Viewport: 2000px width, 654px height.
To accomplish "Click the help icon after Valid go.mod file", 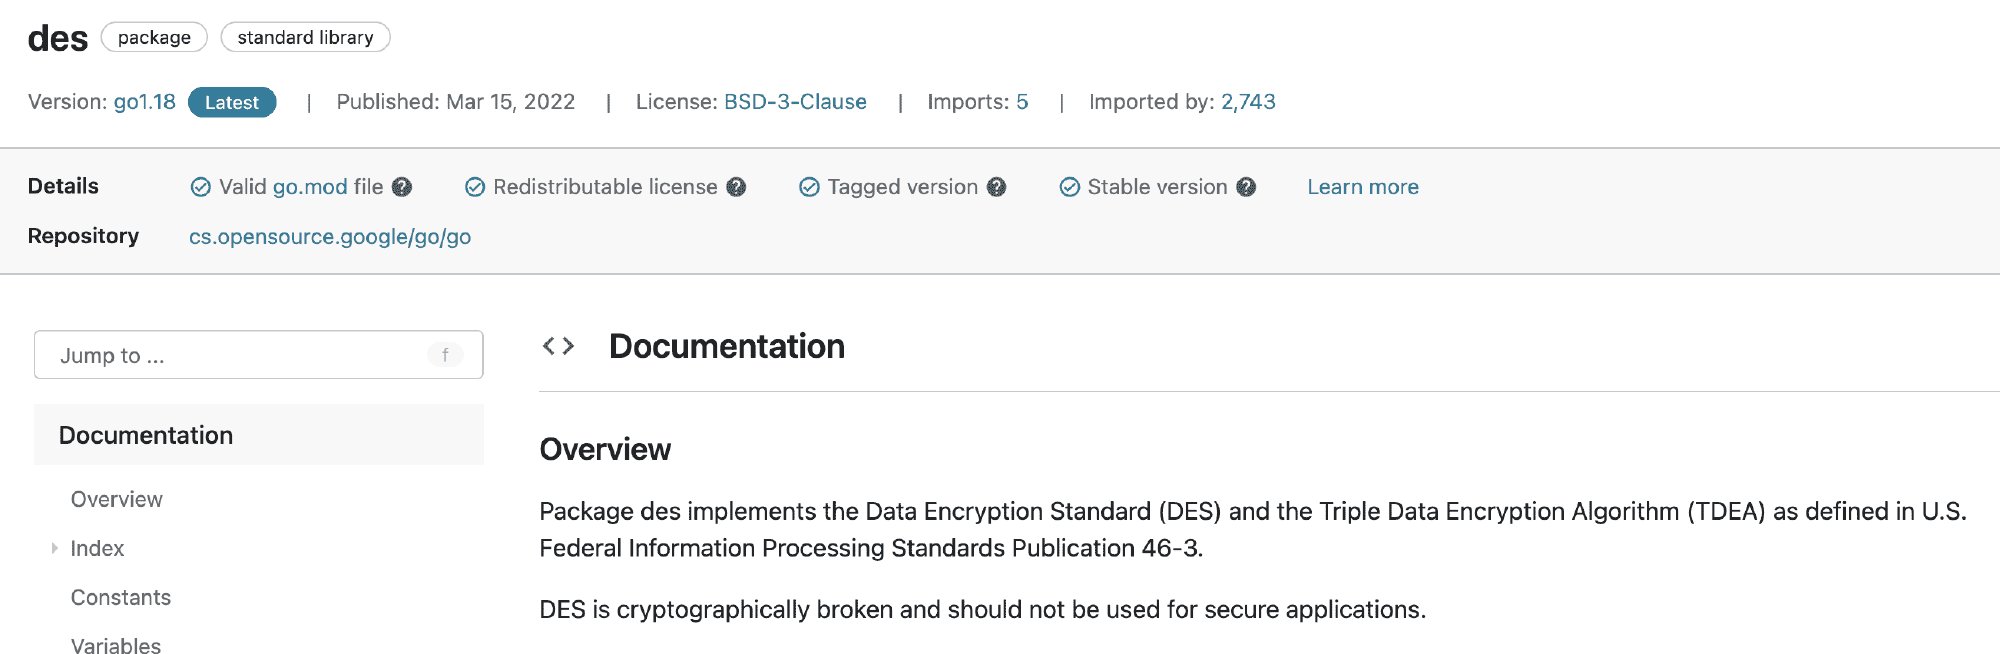I will 401,187.
